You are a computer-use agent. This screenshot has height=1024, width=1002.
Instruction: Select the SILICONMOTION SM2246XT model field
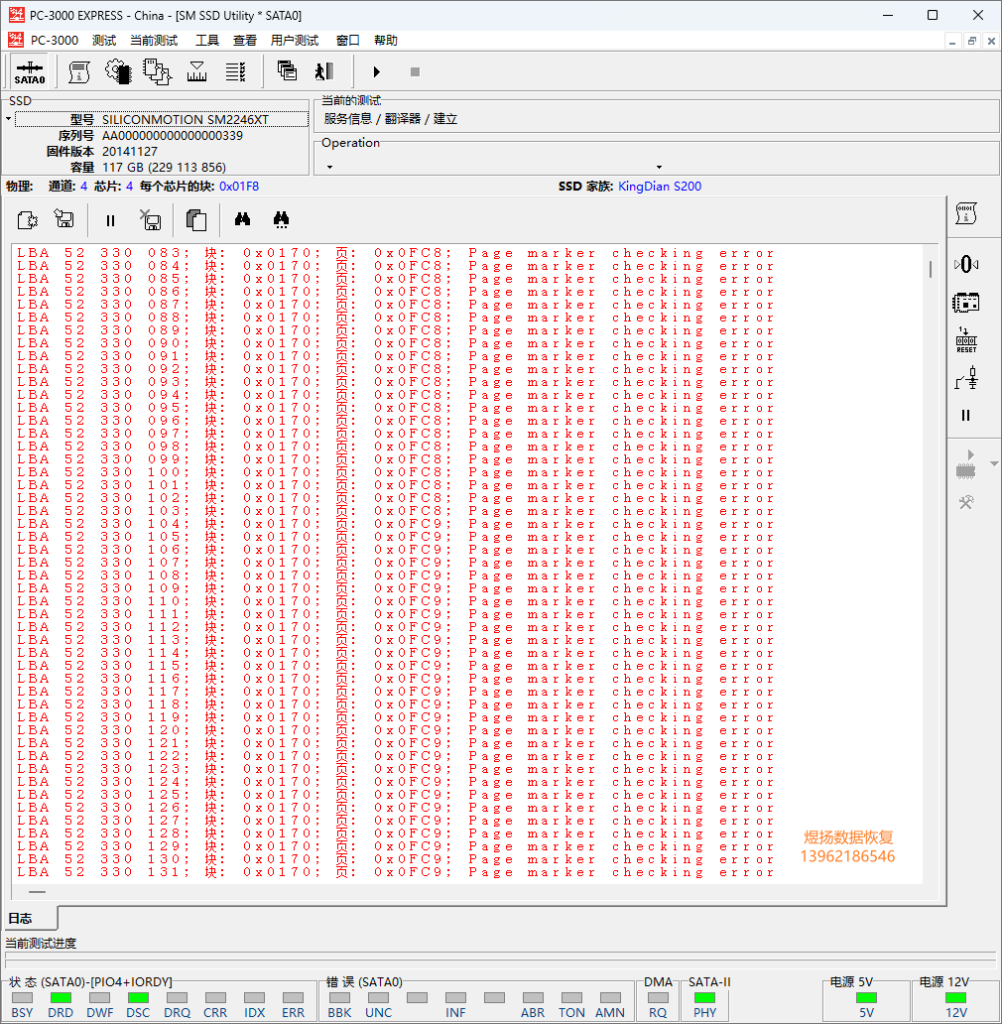[162, 120]
